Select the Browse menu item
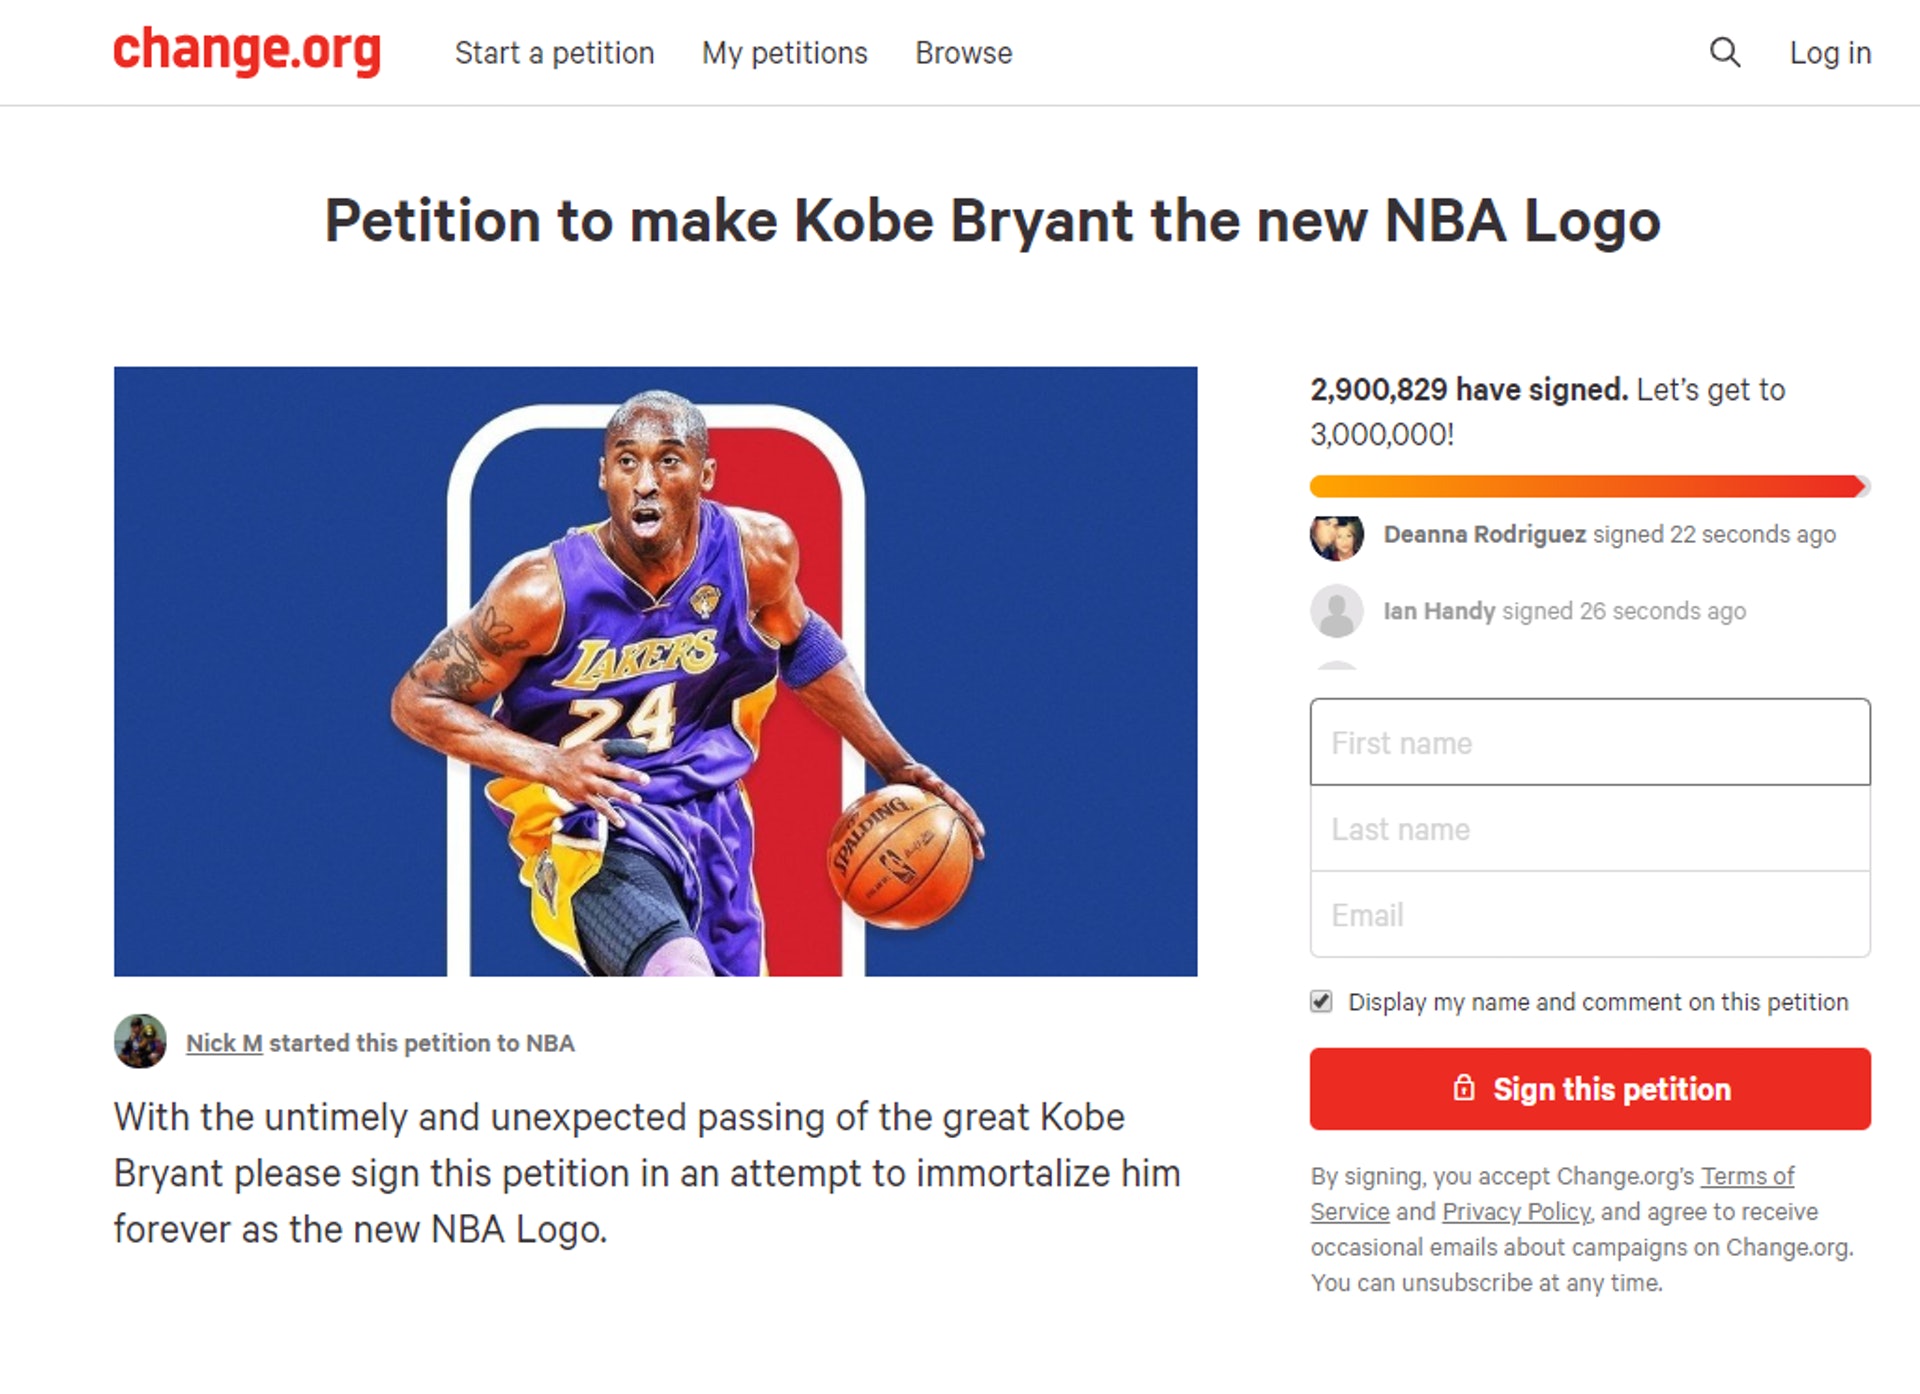1920x1394 pixels. 963,53
